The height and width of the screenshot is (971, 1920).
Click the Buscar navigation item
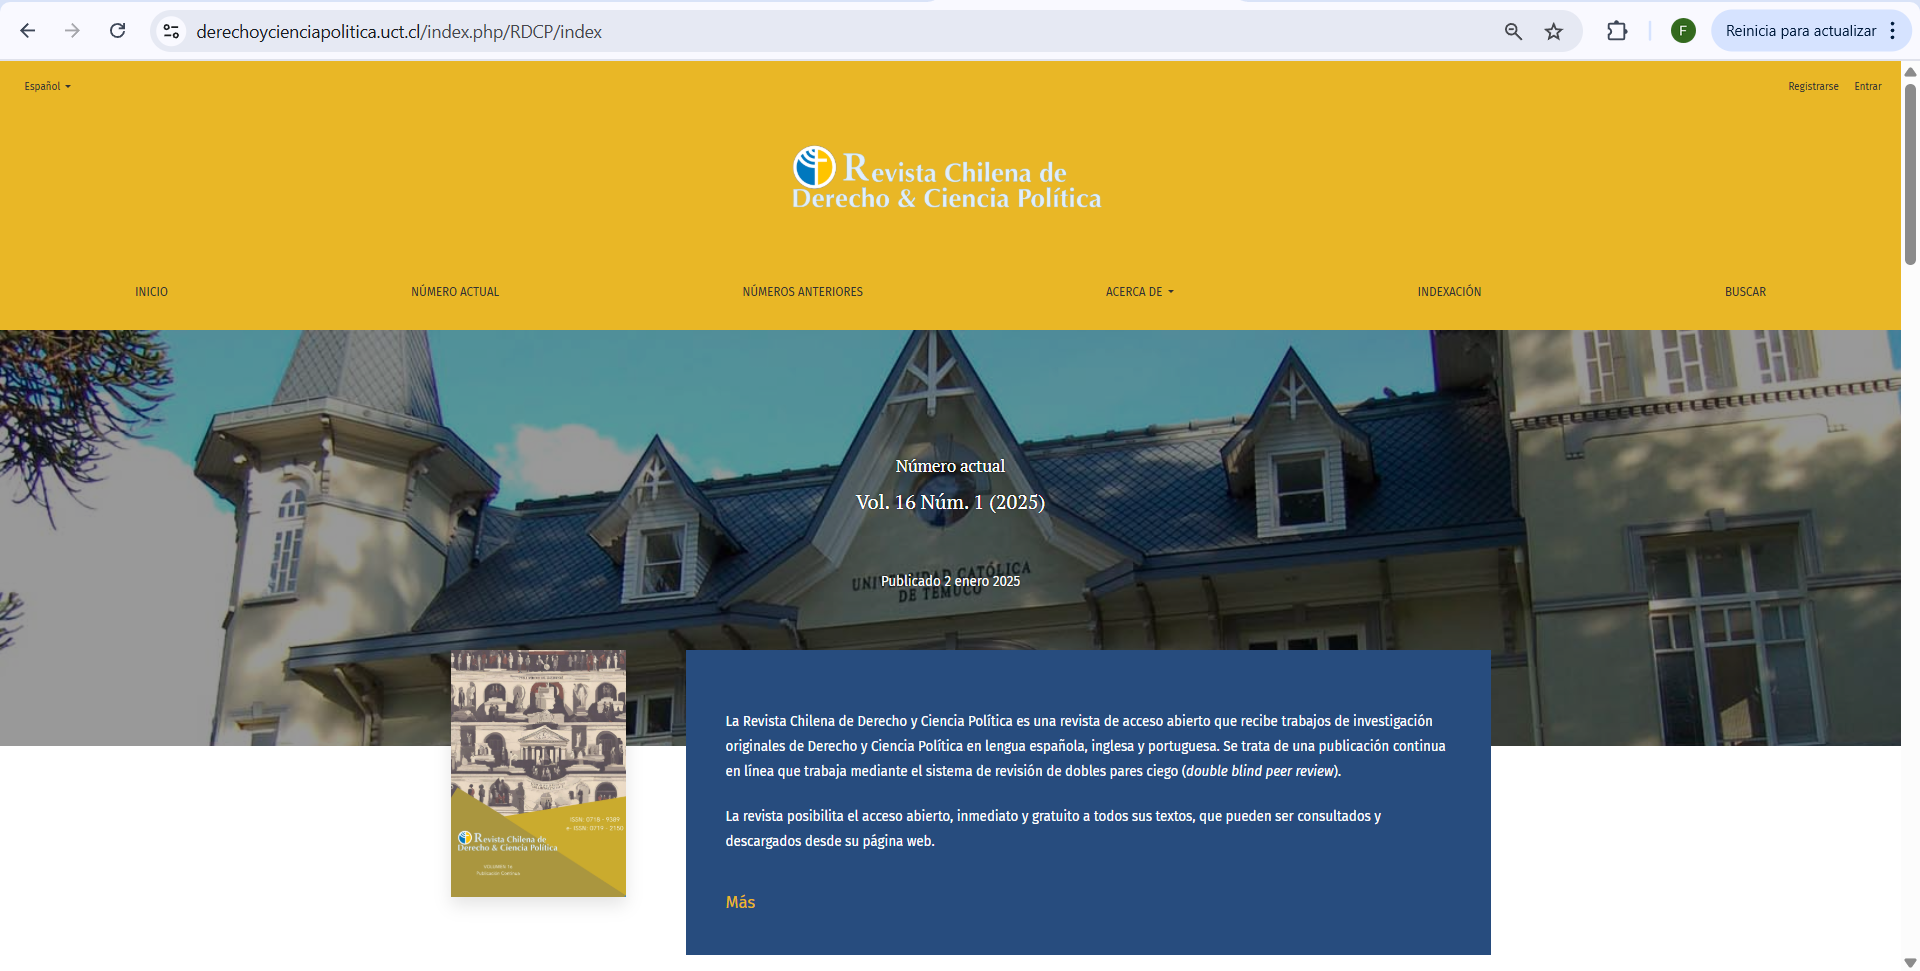click(1744, 292)
